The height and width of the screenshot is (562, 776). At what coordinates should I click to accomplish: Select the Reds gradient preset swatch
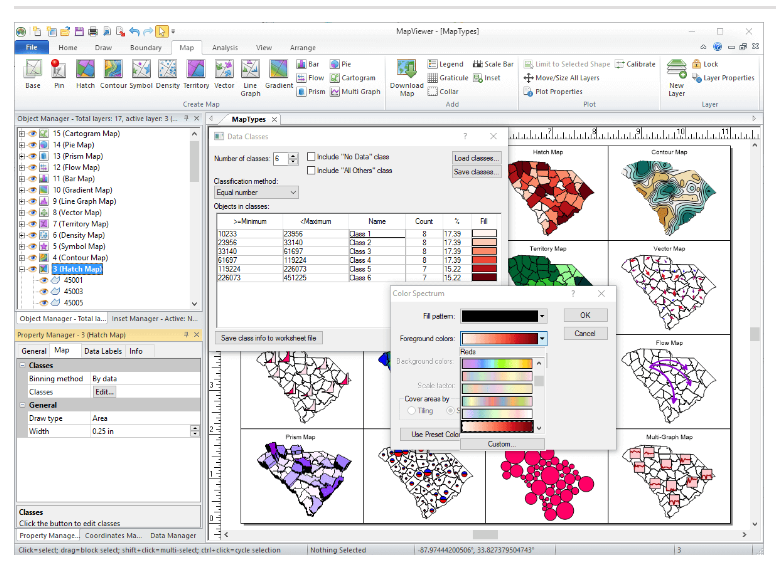pyautogui.click(x=497, y=426)
